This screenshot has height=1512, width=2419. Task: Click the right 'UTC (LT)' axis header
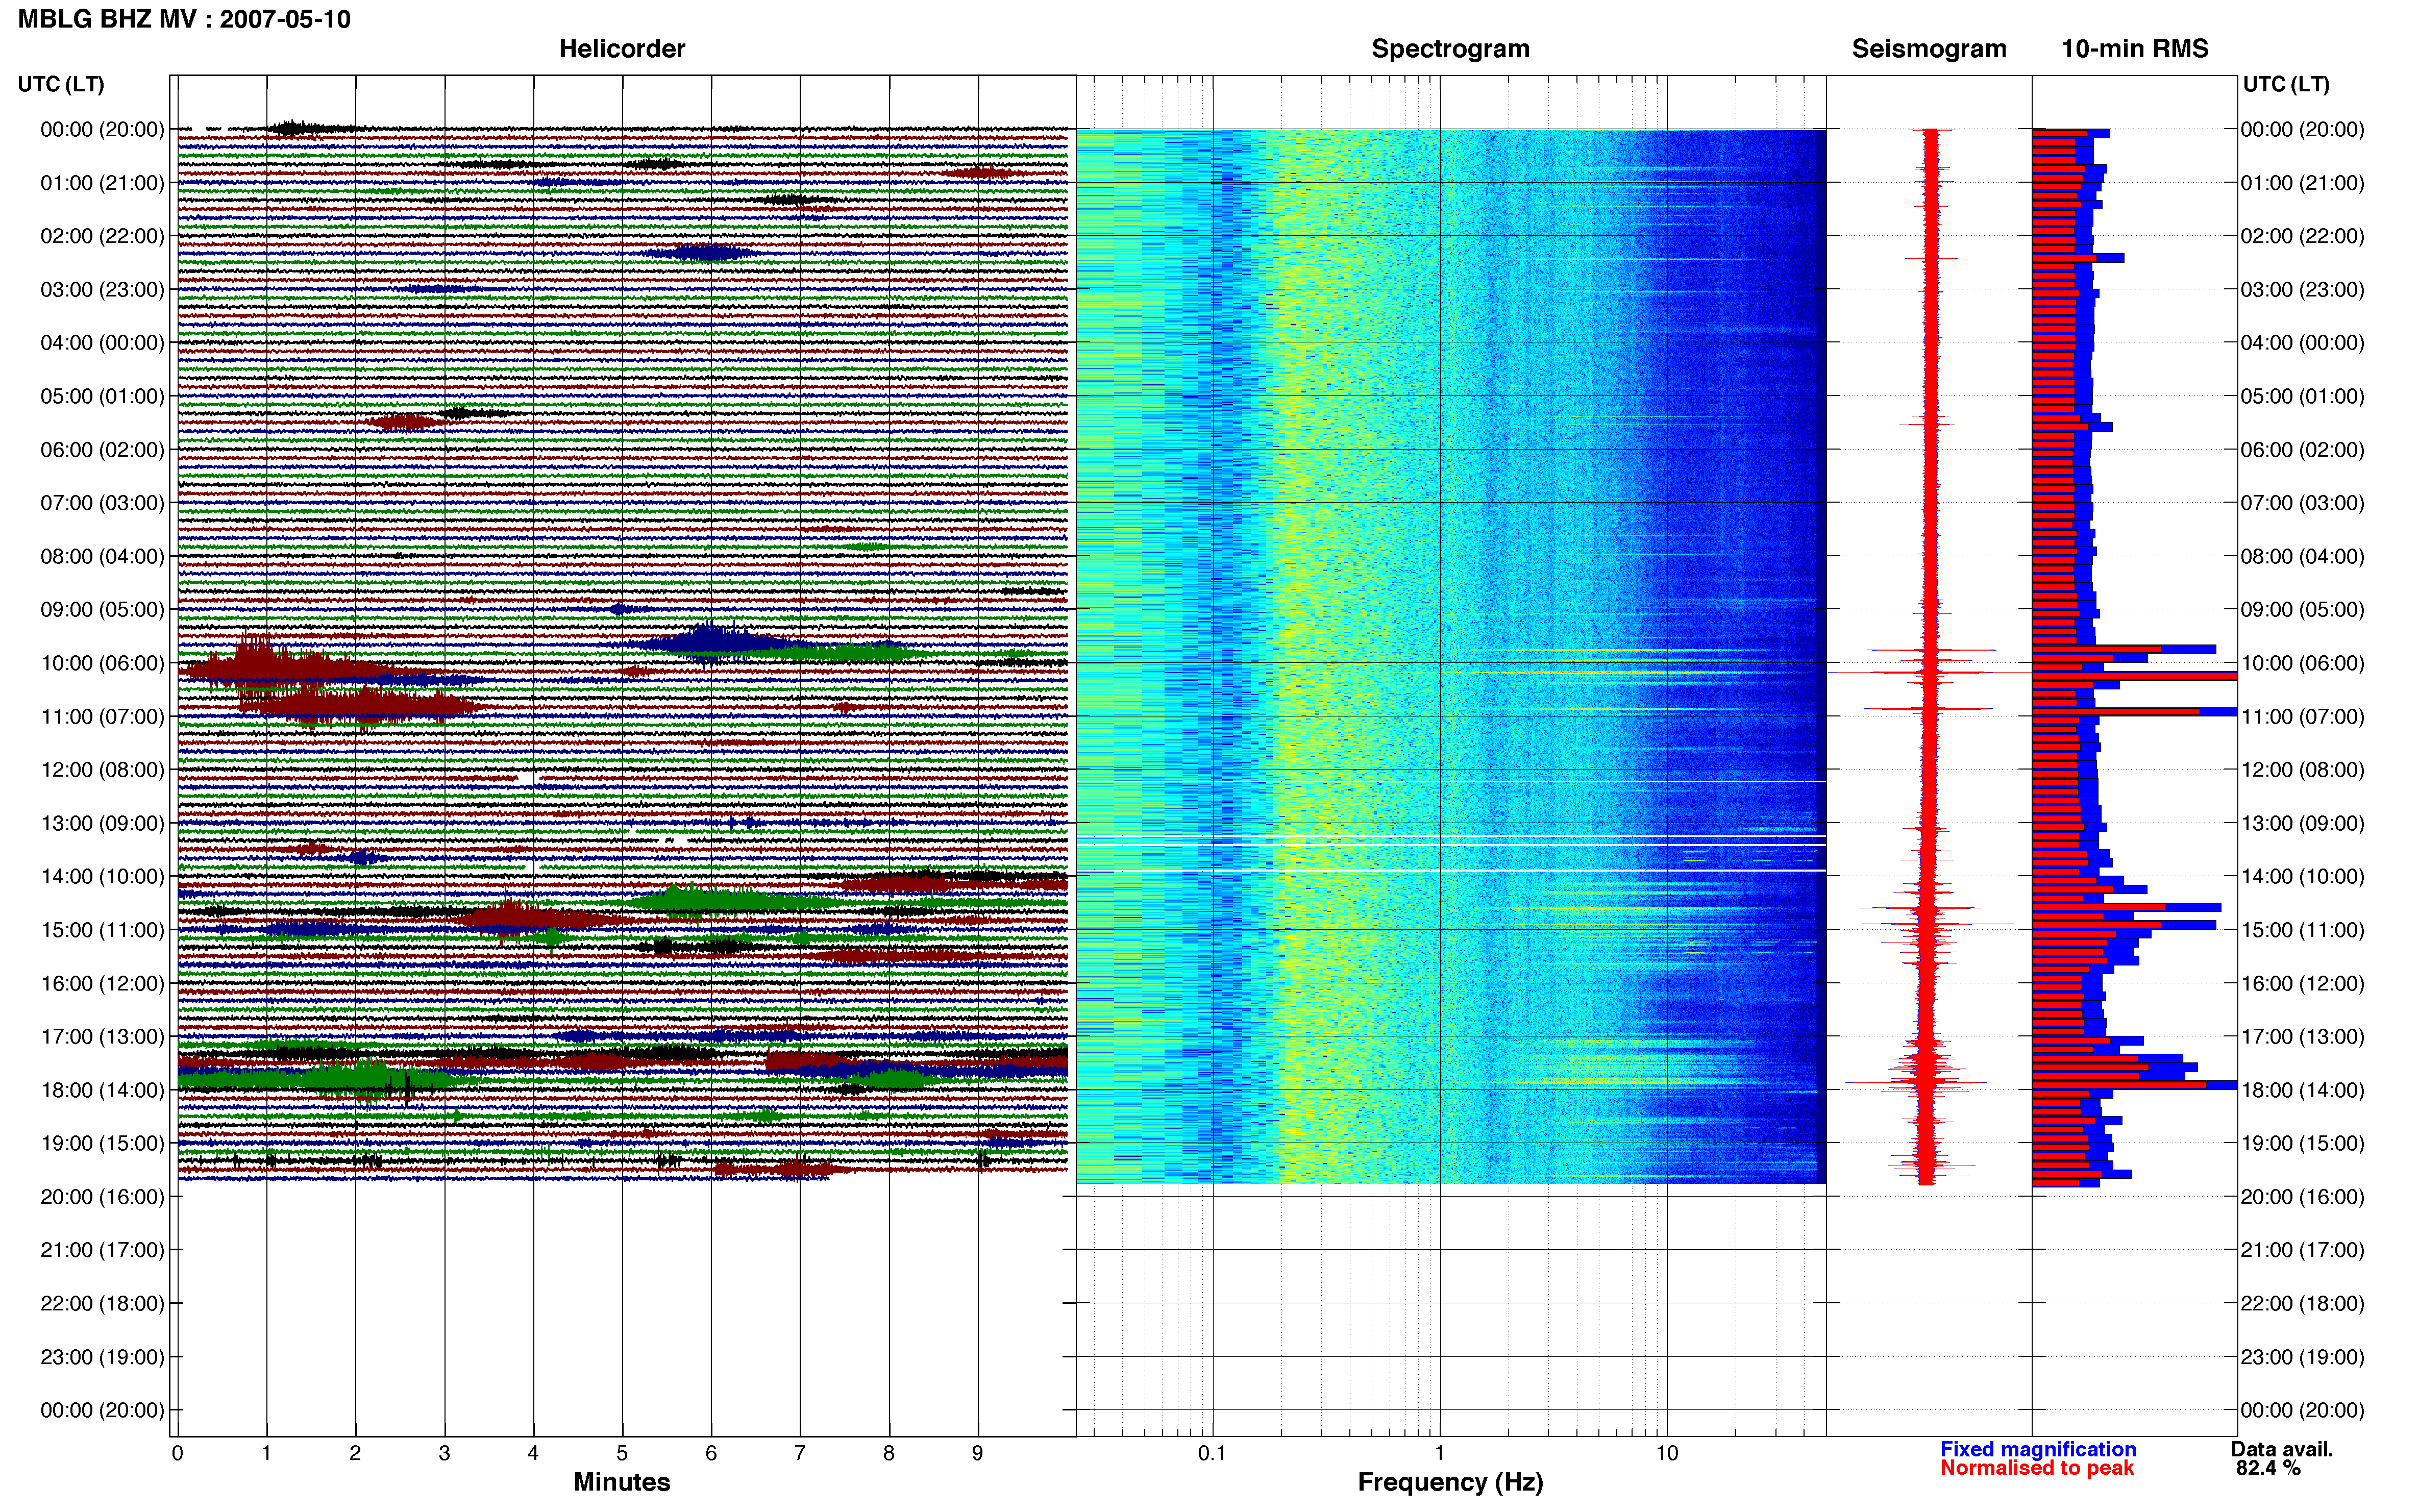(x=2286, y=84)
